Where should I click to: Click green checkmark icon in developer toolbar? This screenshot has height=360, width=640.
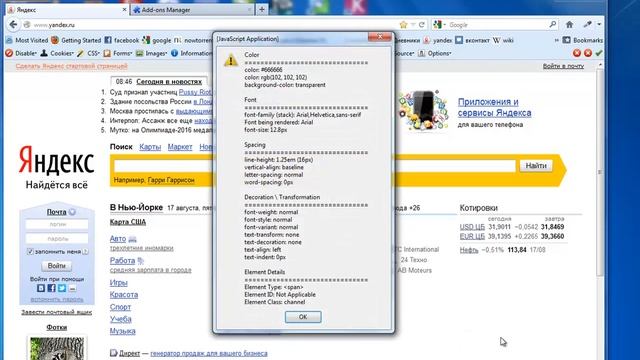point(599,53)
